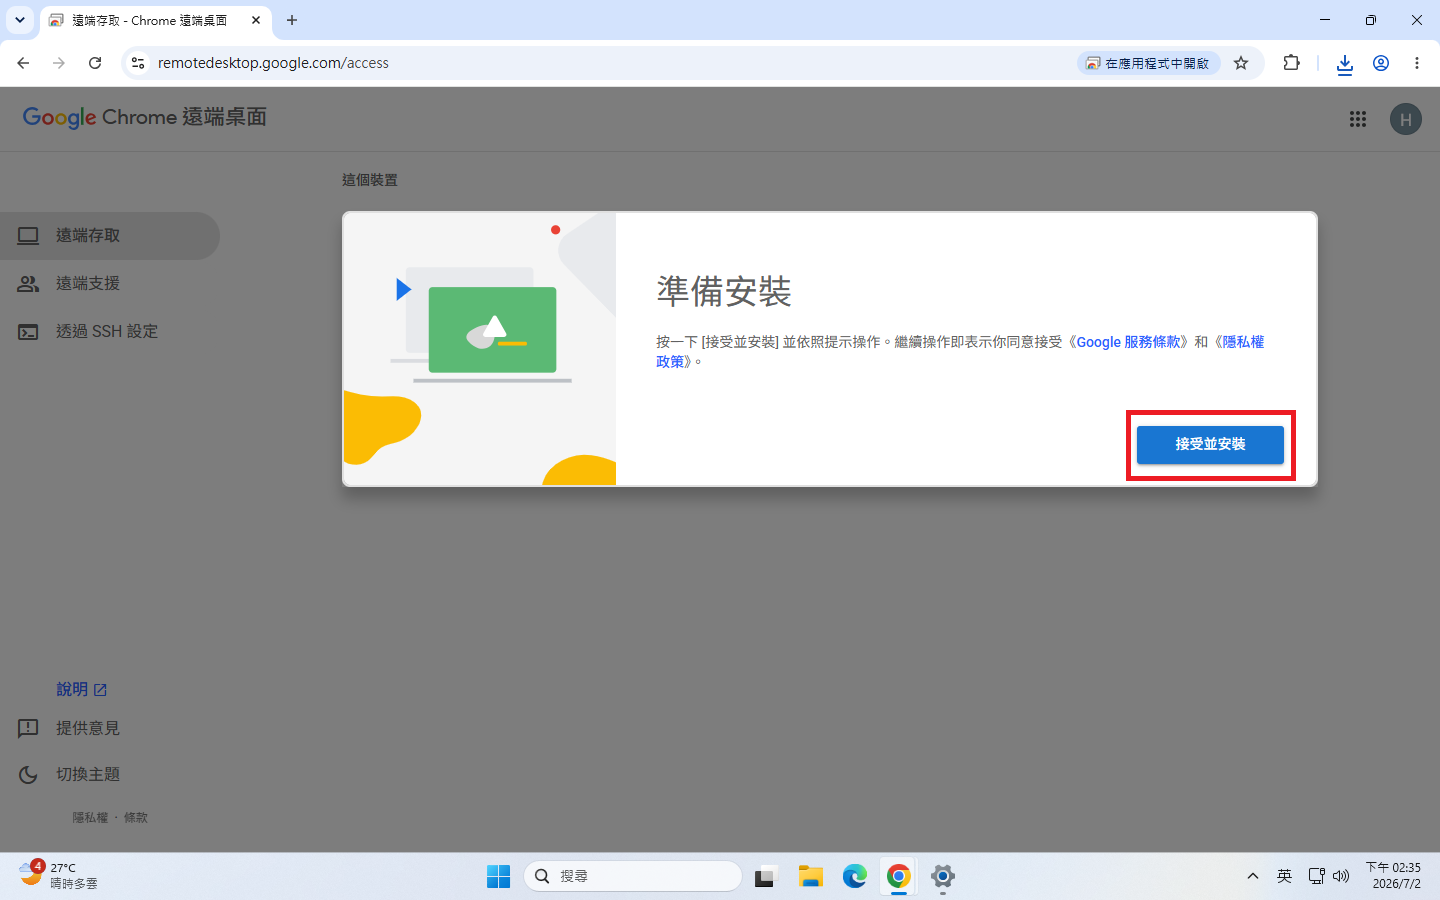Viewport: 1440px width, 900px height.
Task: Open File Explorer from the taskbar
Action: pyautogui.click(x=810, y=876)
